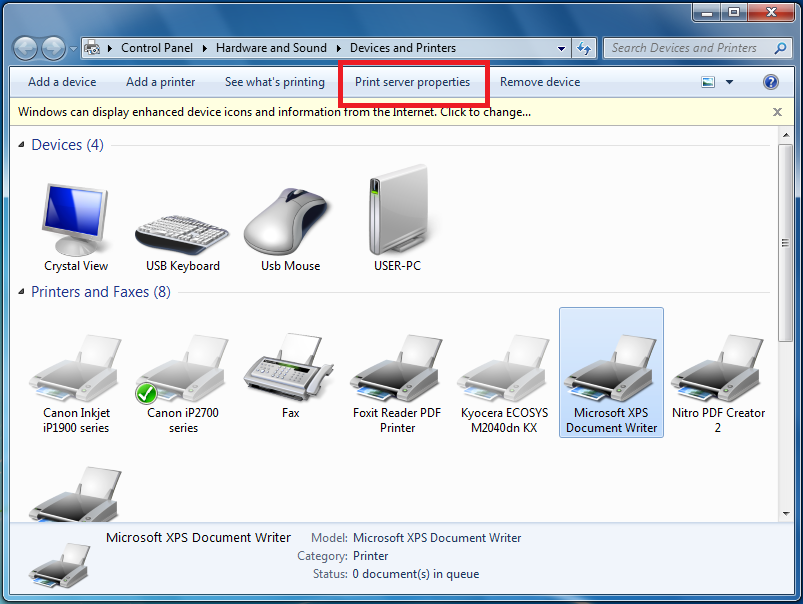Click See what's printing
Viewport: 803px width, 604px height.
point(274,82)
